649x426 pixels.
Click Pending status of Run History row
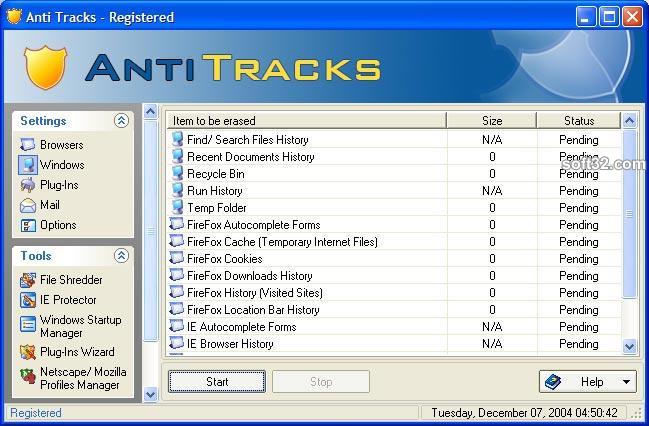click(579, 191)
